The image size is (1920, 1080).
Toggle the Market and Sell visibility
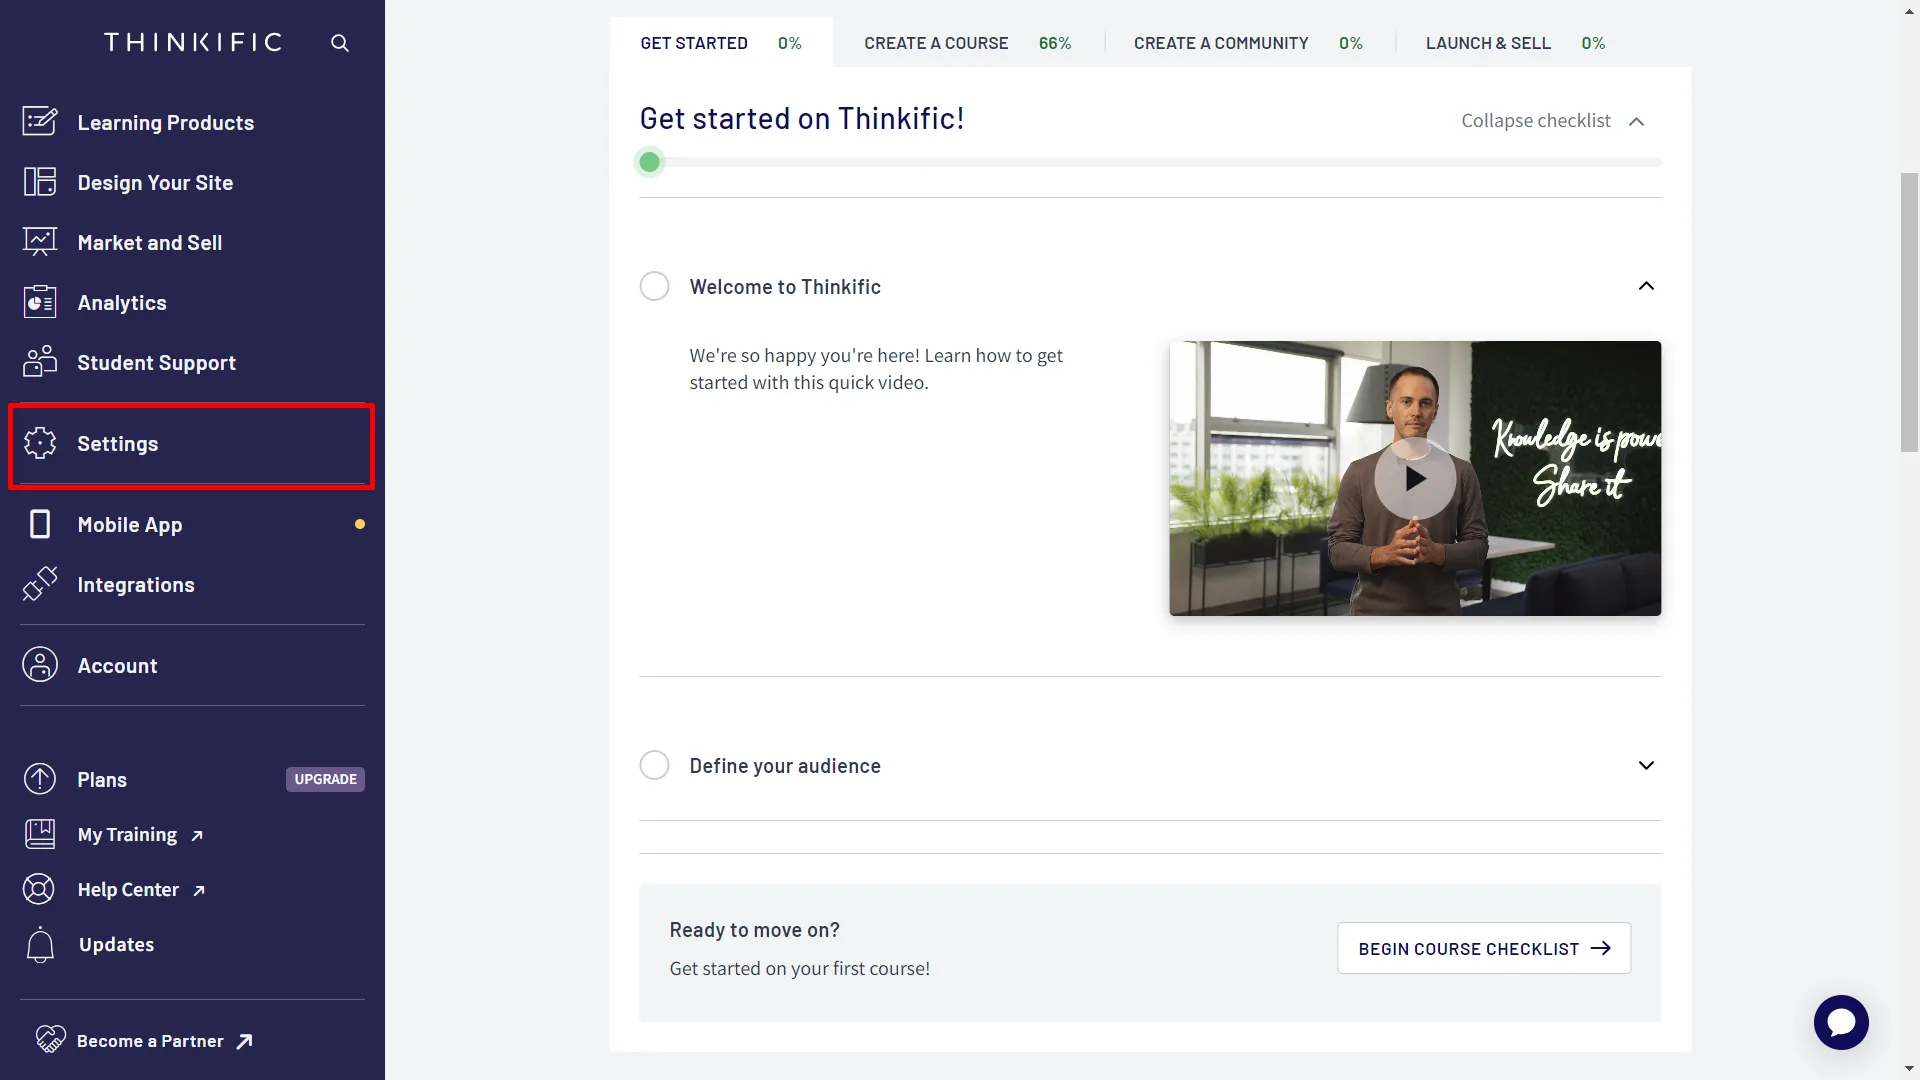click(x=149, y=241)
